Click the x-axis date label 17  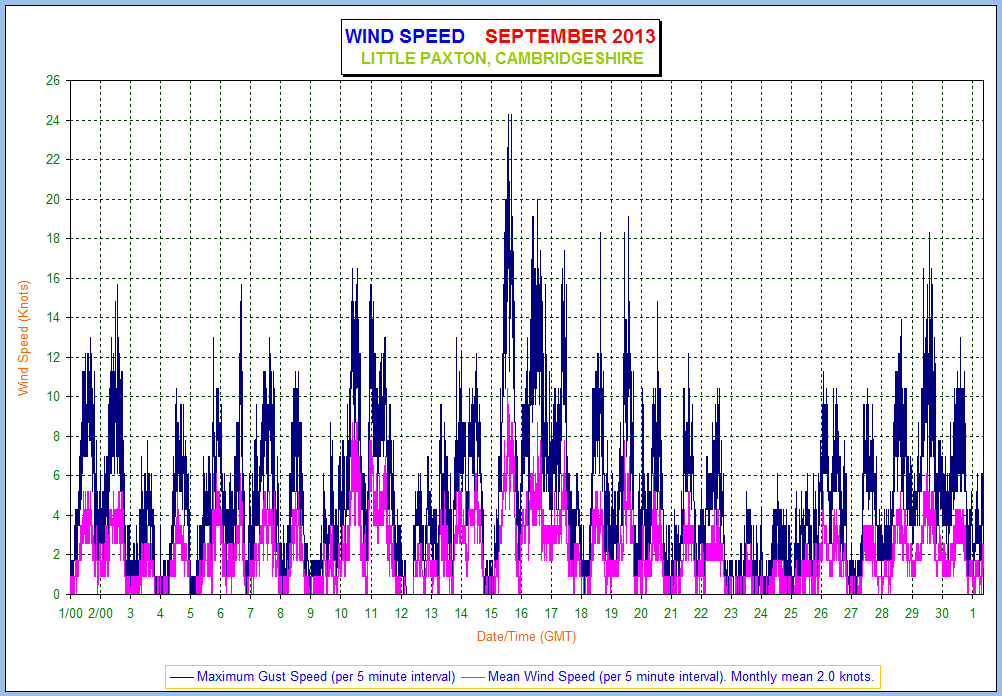pyautogui.click(x=551, y=614)
